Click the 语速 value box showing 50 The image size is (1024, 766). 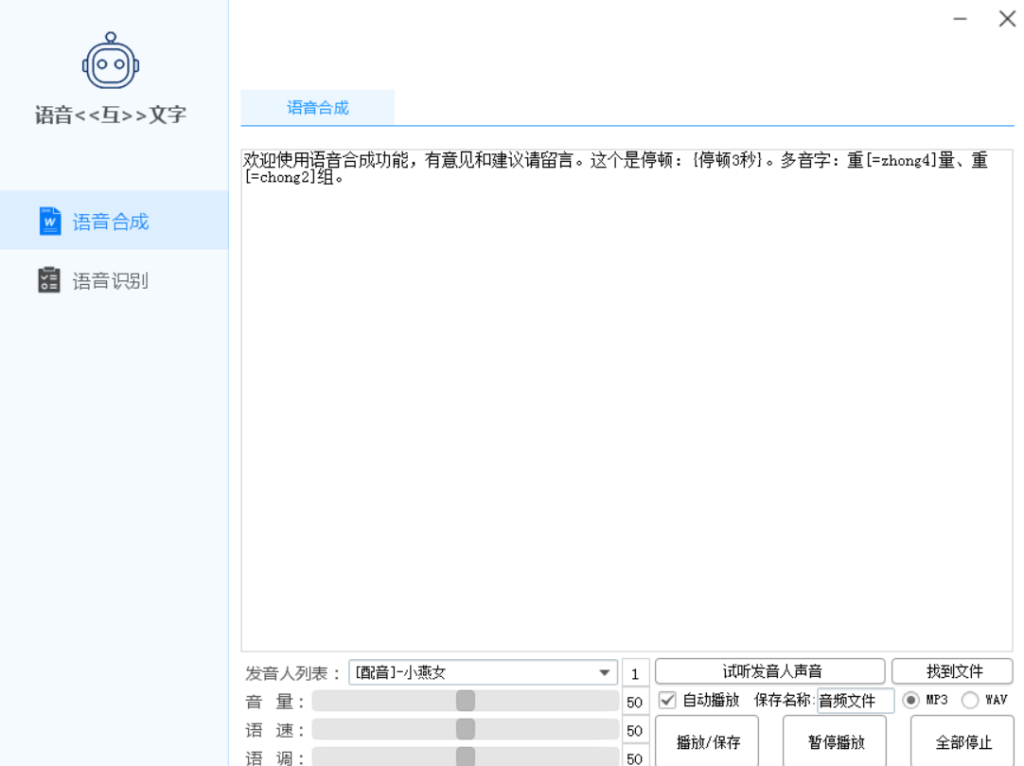click(635, 730)
